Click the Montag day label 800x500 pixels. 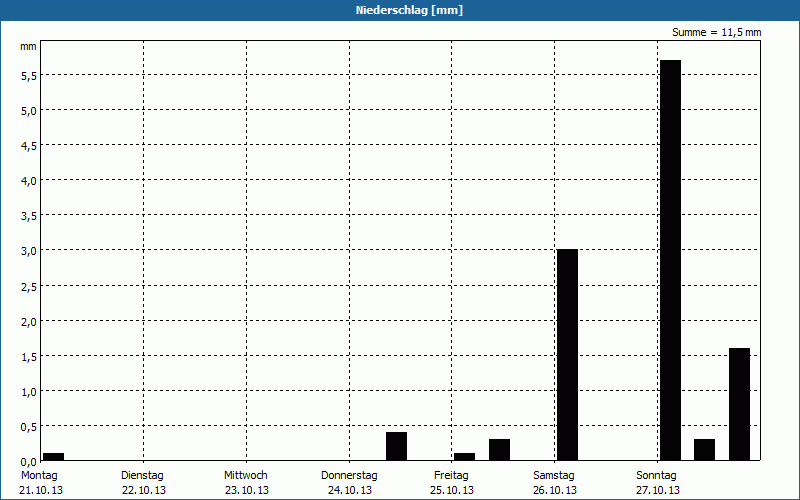[39, 476]
